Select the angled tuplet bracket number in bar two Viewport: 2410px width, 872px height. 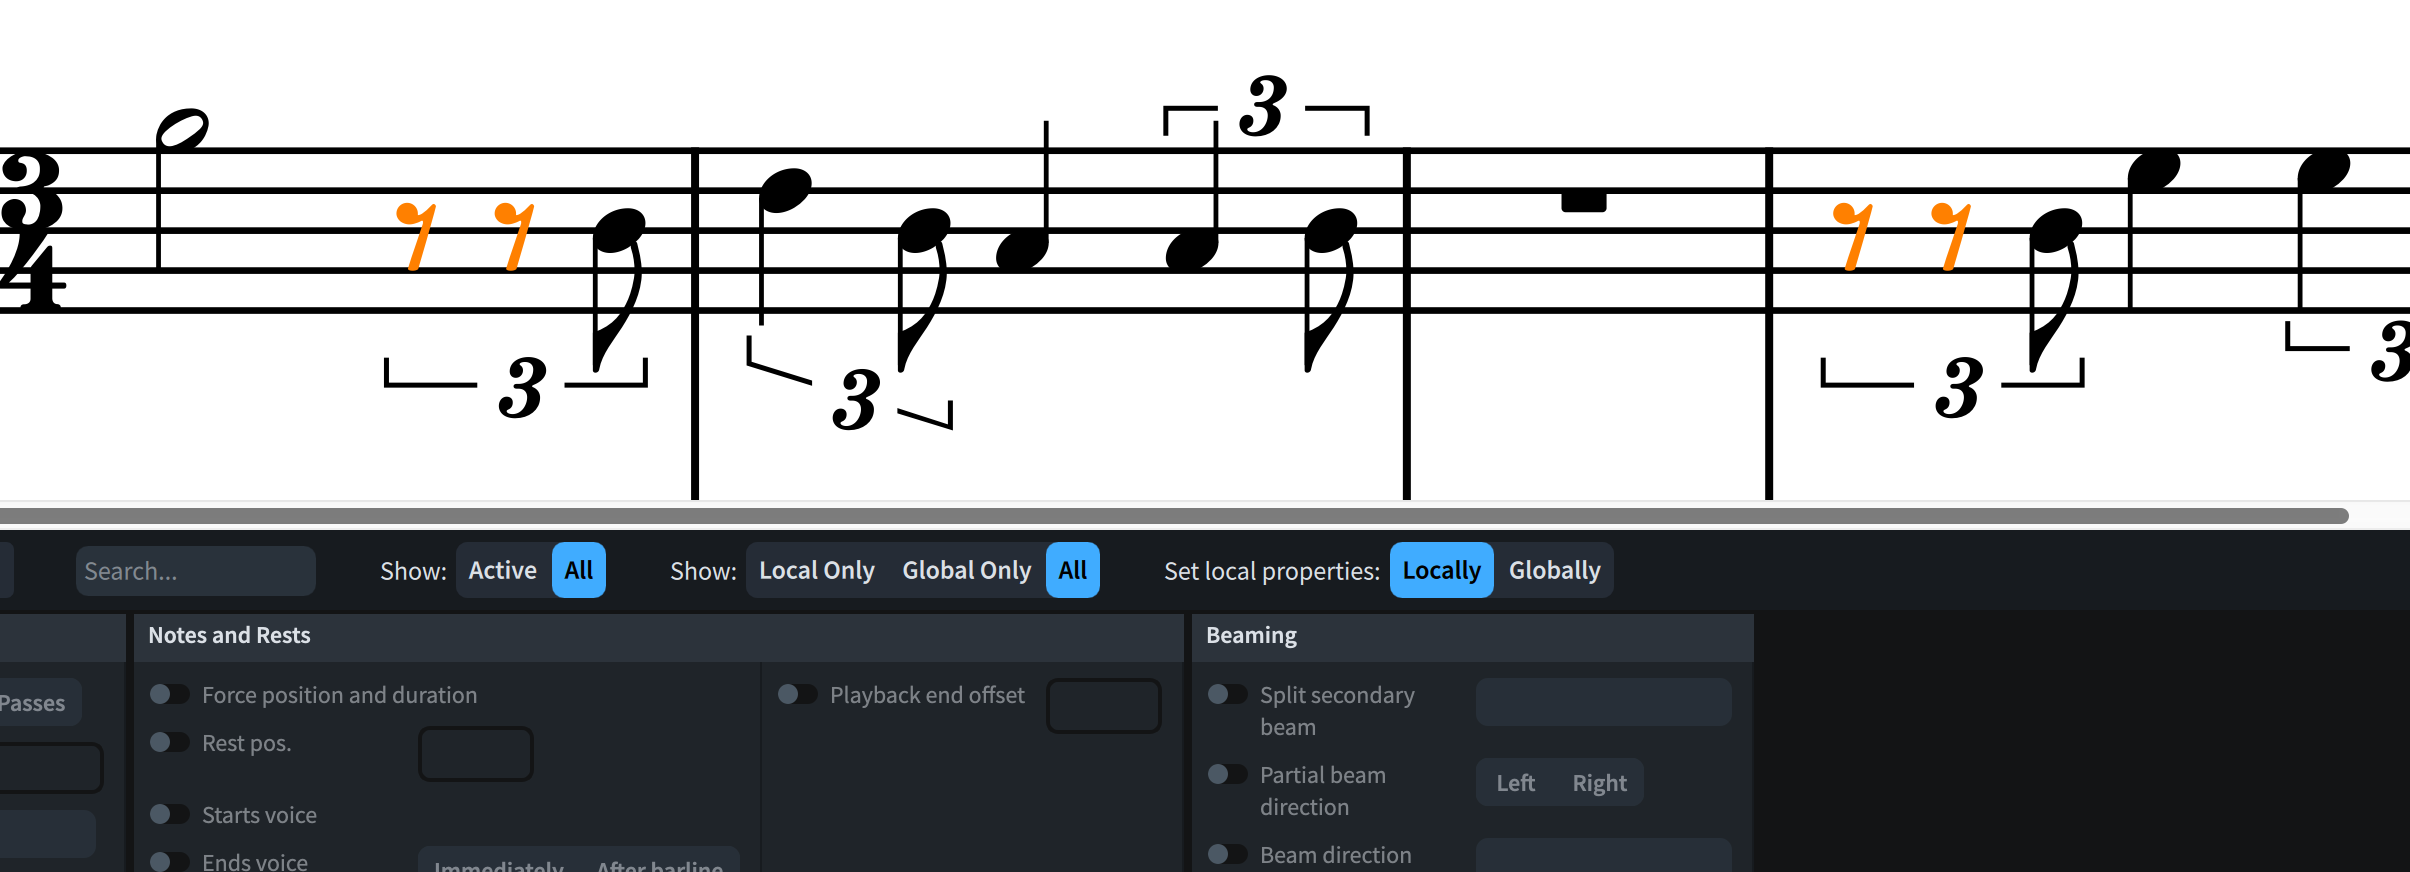point(856,399)
